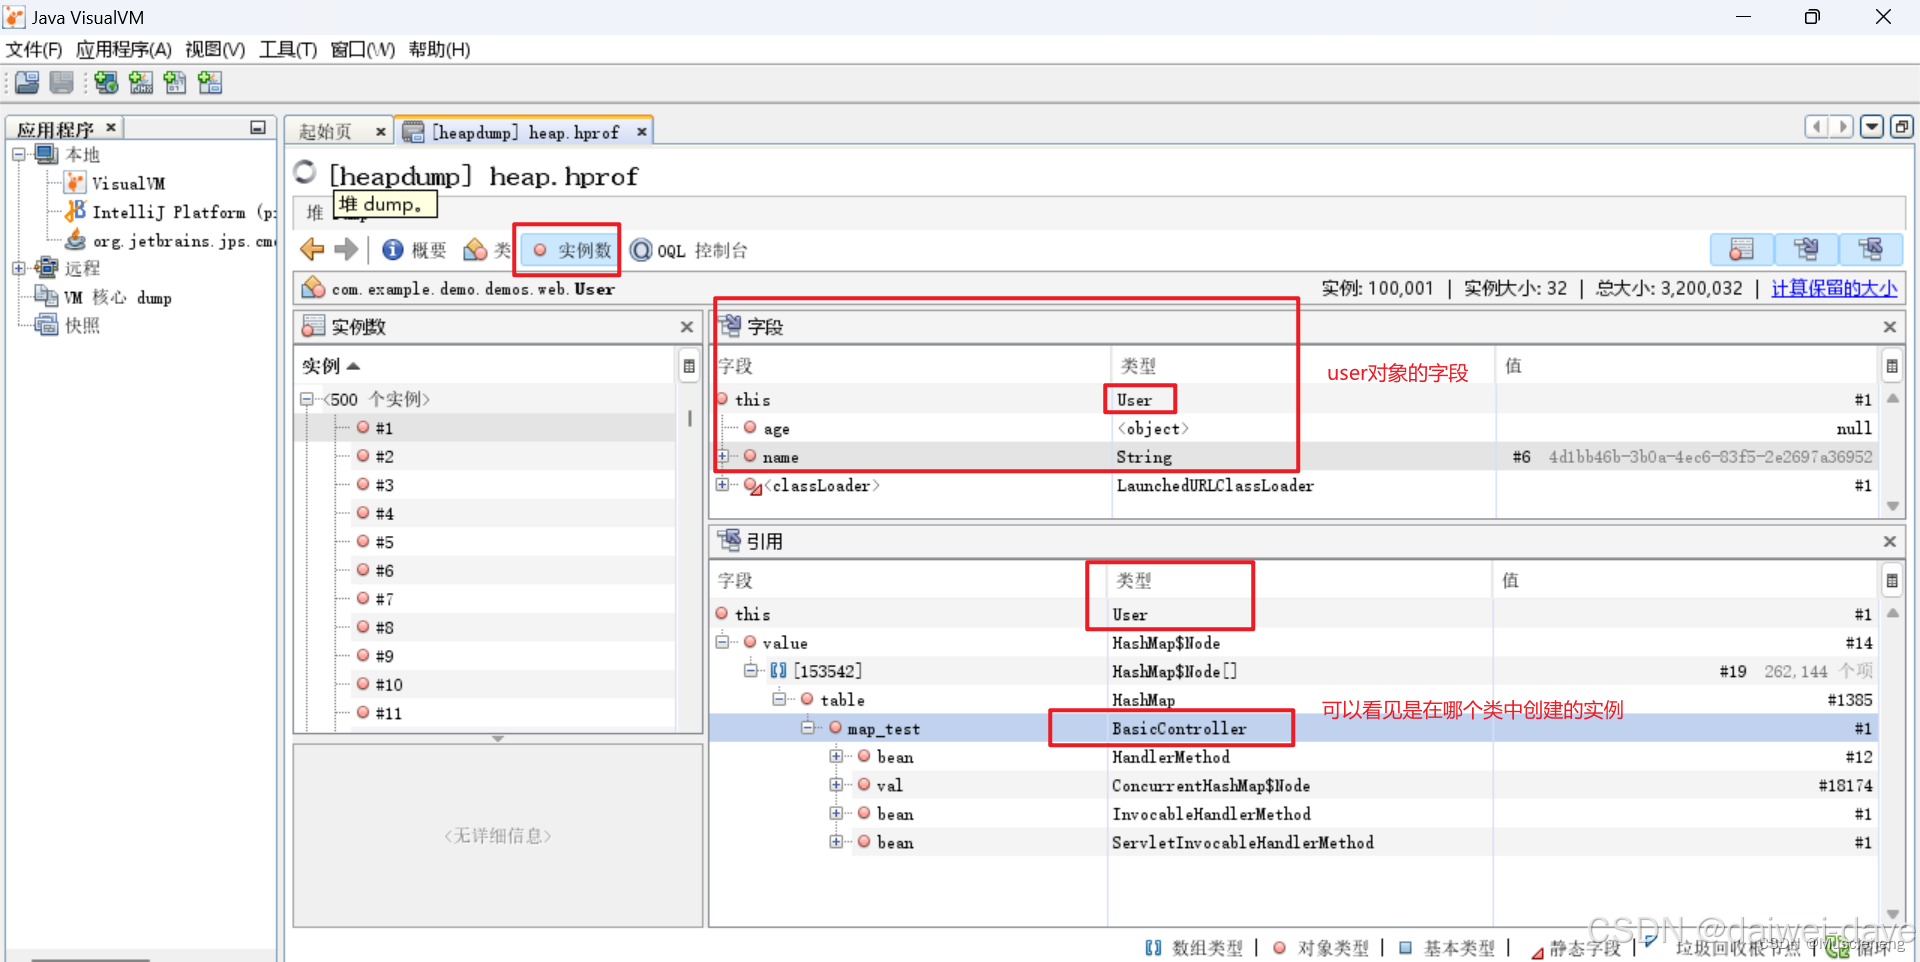
Task: Open fields table column chooser icon
Action: [1892, 366]
